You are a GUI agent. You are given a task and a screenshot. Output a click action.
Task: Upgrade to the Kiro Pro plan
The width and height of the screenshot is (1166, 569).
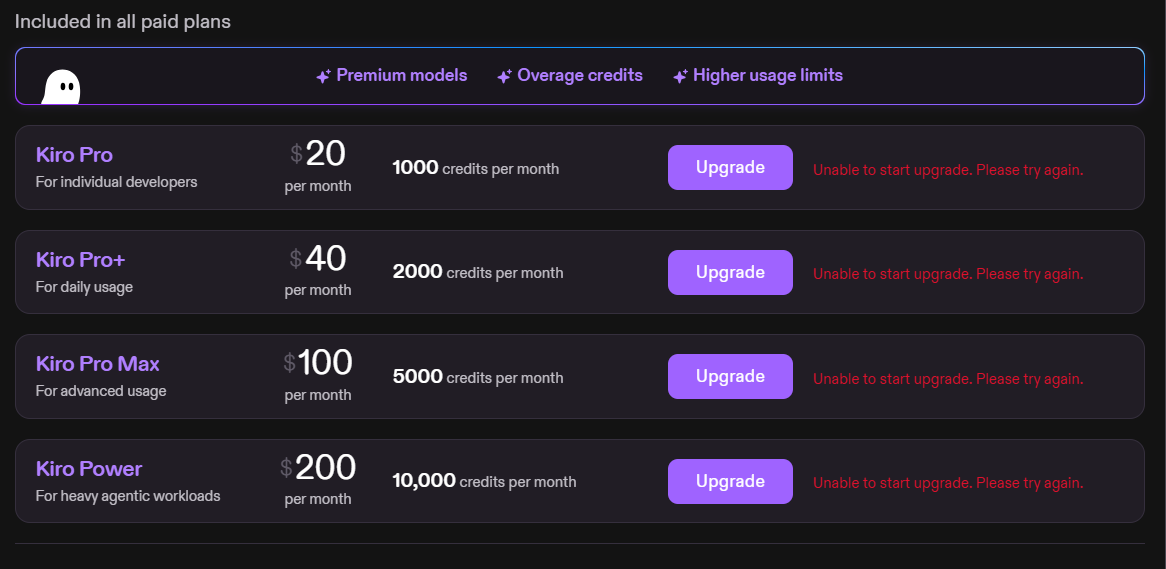[x=730, y=167]
